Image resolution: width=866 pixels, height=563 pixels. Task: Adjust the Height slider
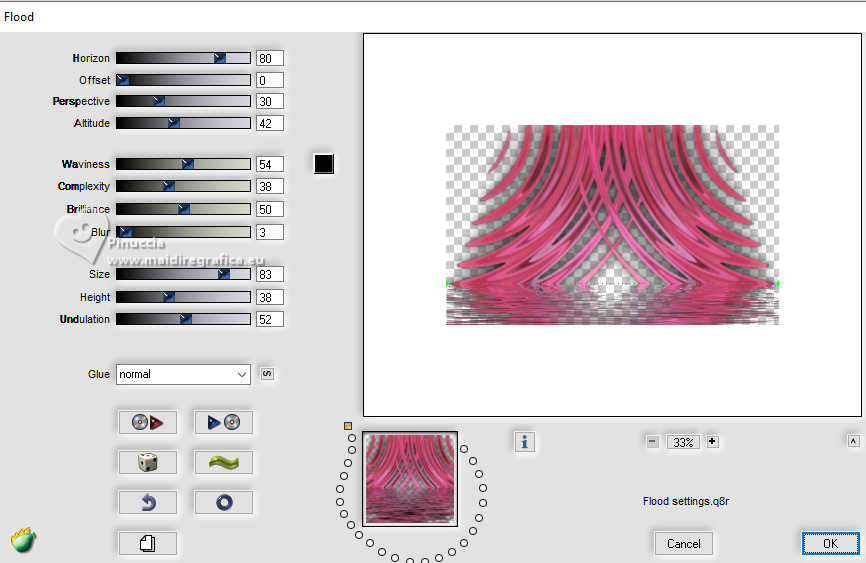tap(183, 297)
